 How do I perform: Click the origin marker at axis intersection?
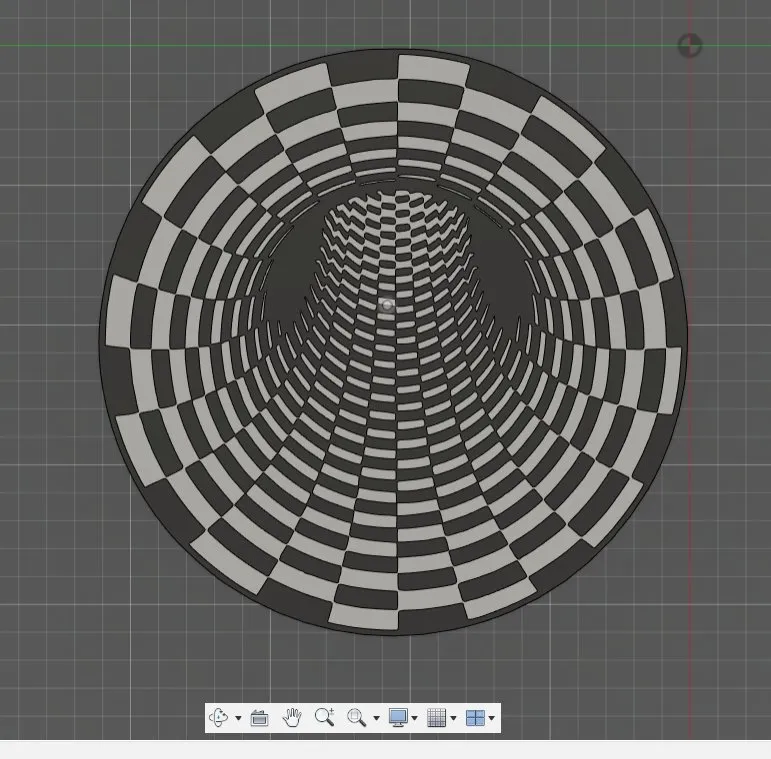[690, 46]
